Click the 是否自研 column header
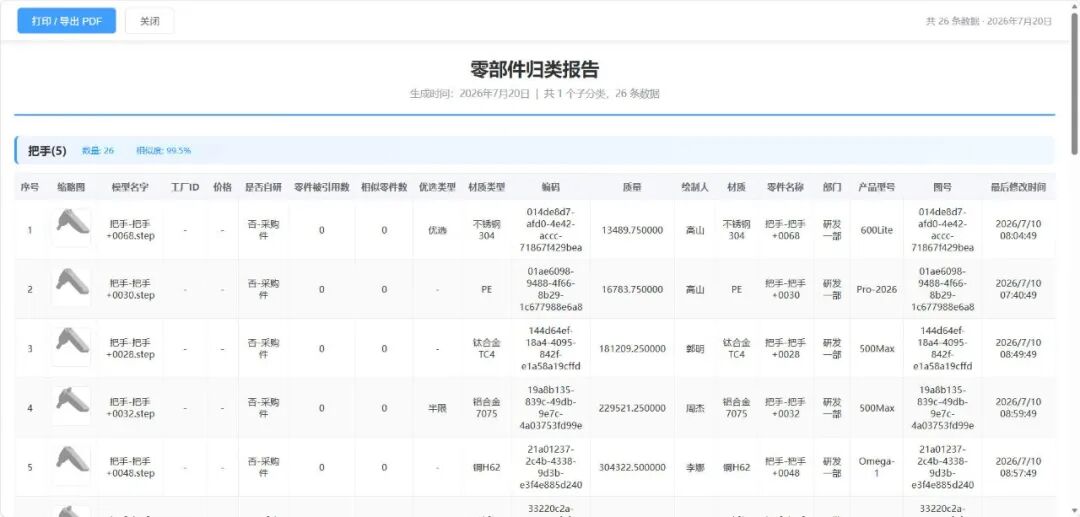The height and width of the screenshot is (517, 1080). point(263,187)
